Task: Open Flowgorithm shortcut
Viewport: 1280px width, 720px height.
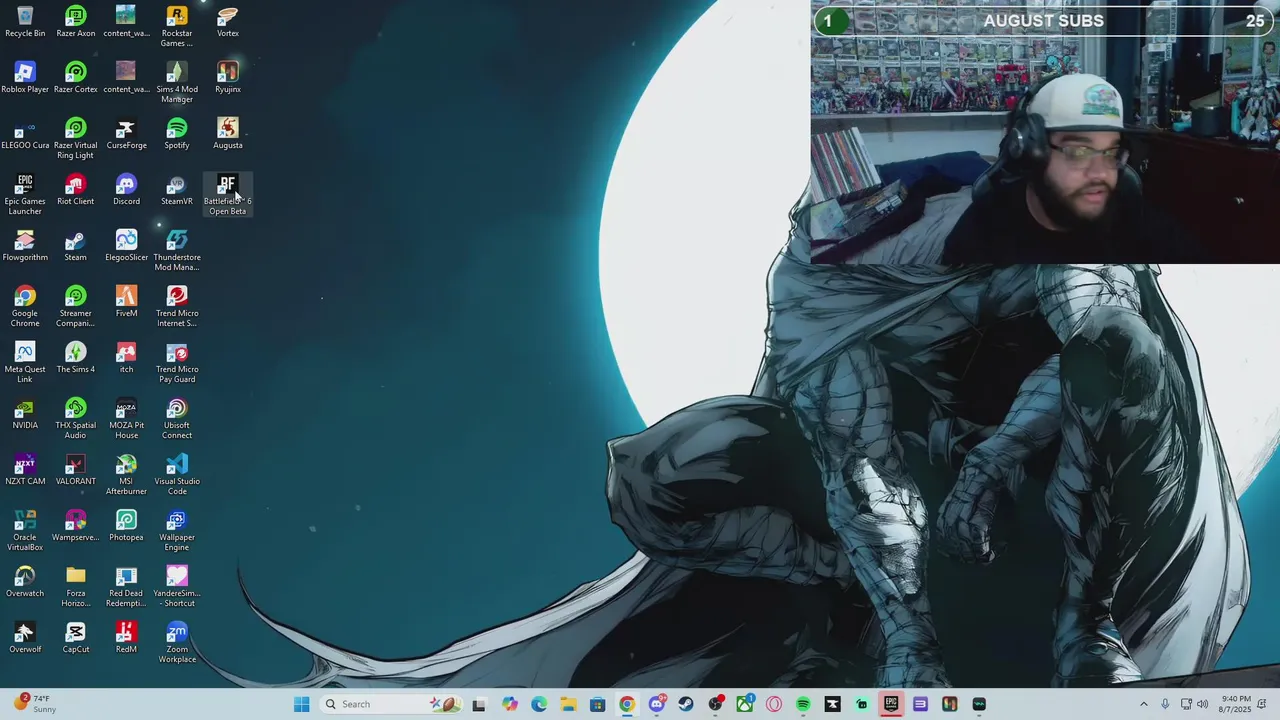Action: pos(25,246)
